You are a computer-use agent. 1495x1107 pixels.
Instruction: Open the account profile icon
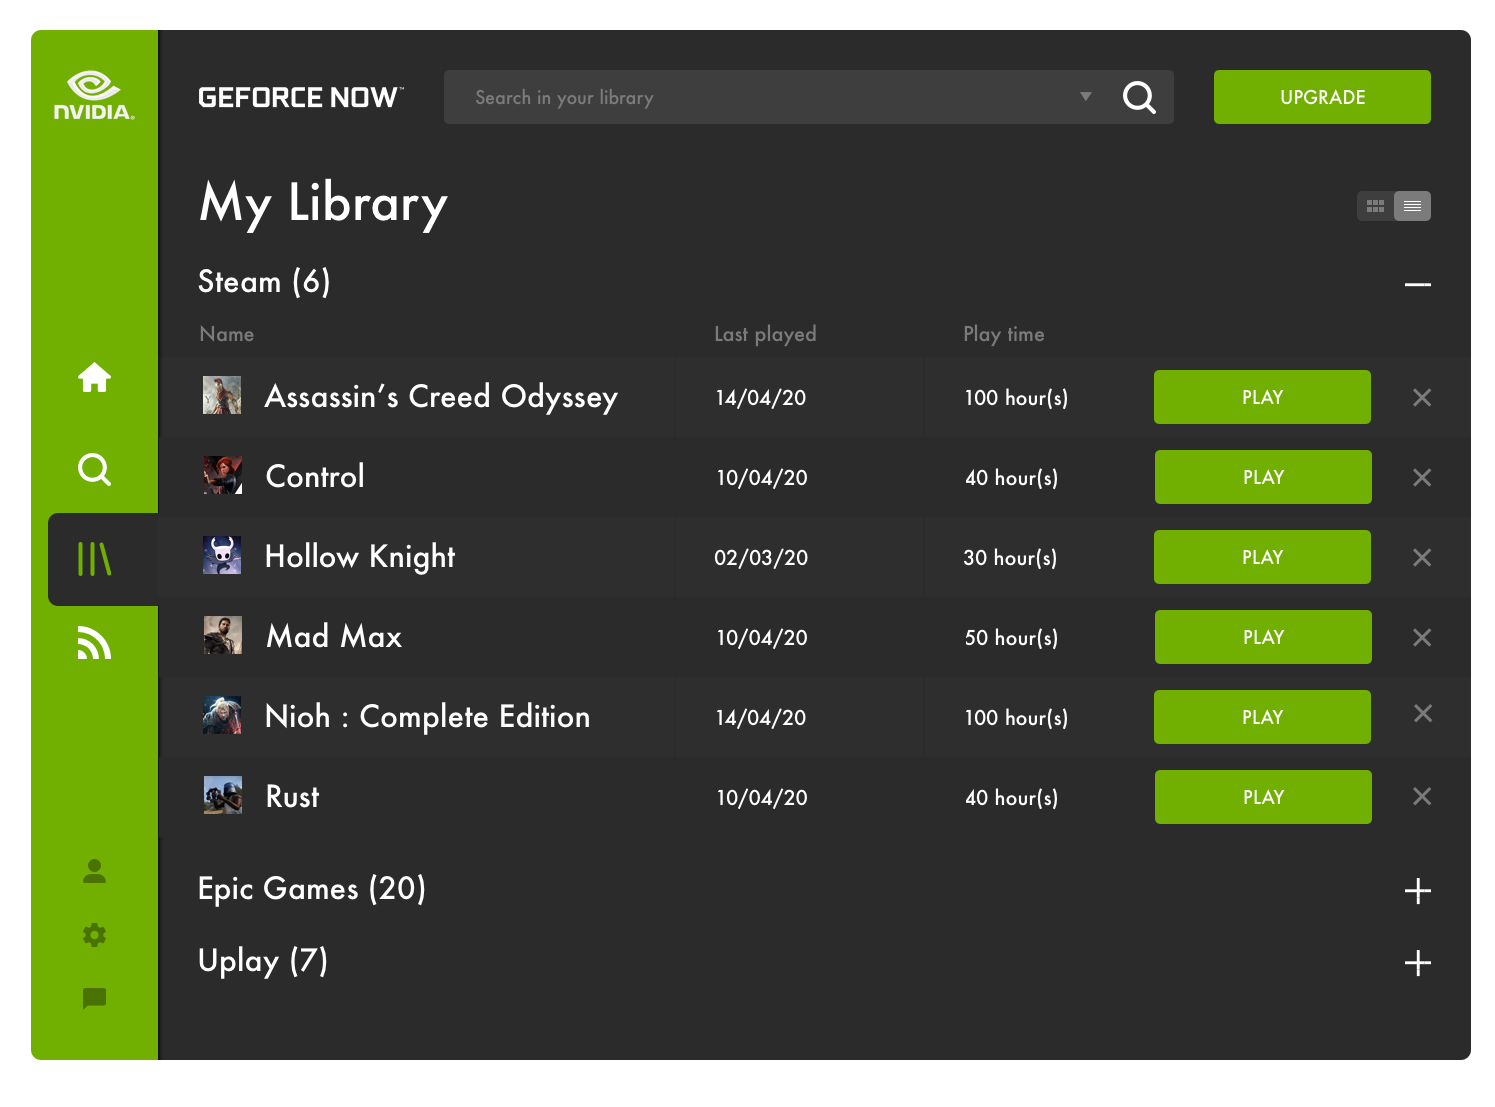(94, 871)
